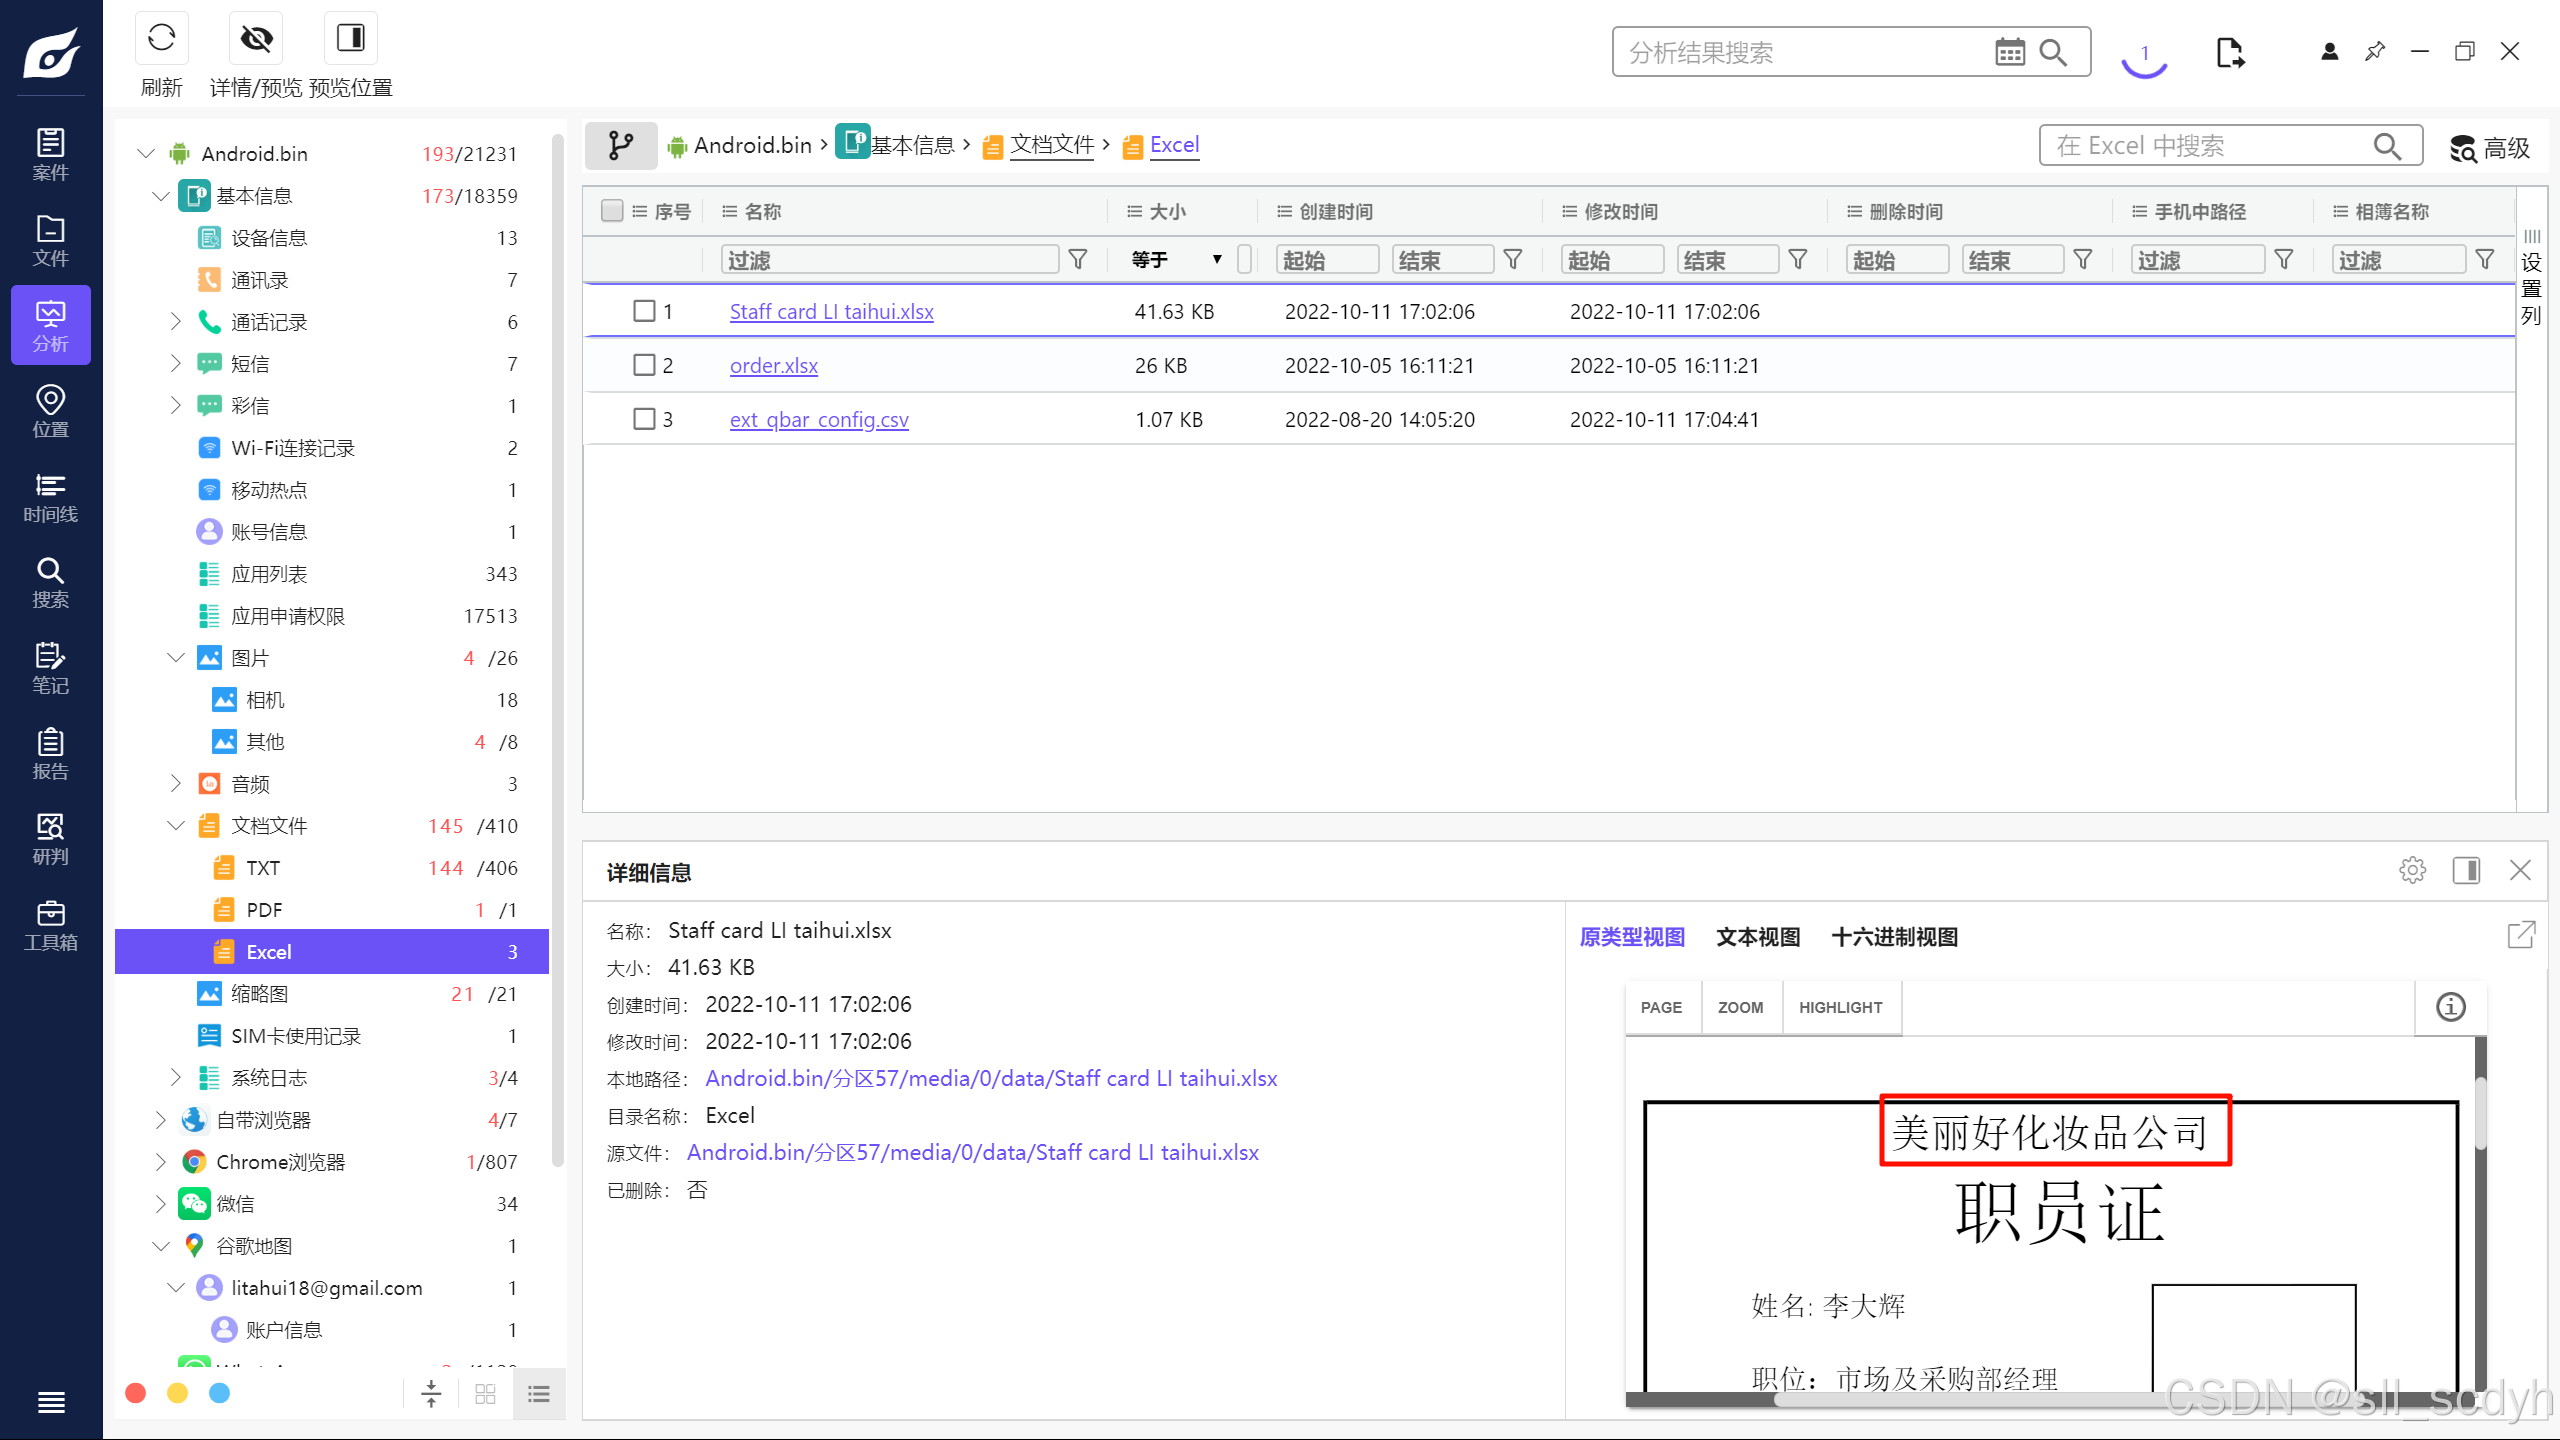Click the red color tag dot

[x=136, y=1393]
